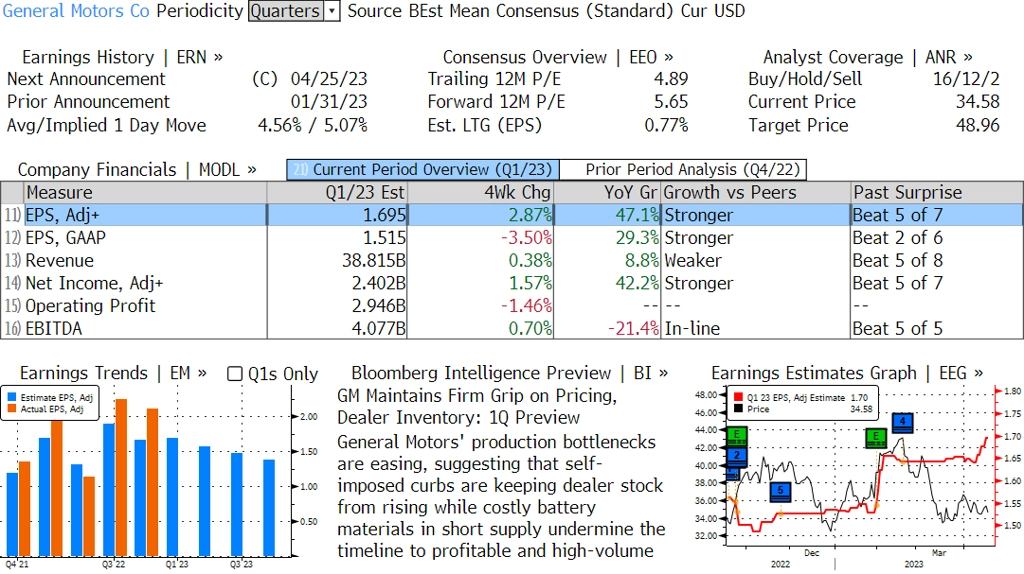Click the Buy/Hold/Sell value 16/12/2
Image resolution: width=1024 pixels, height=574 pixels.
coord(966,79)
